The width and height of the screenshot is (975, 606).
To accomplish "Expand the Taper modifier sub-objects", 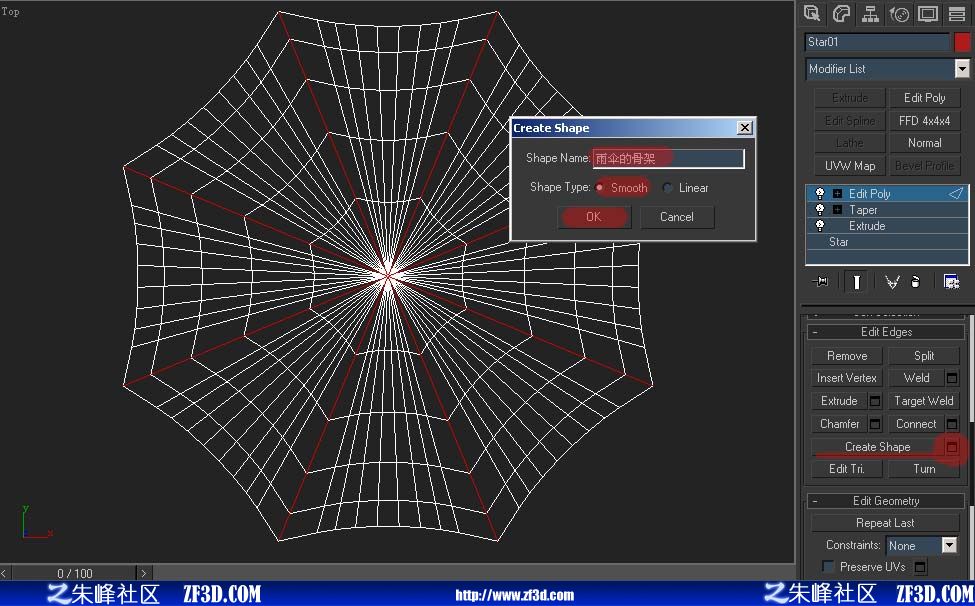I will click(x=837, y=209).
